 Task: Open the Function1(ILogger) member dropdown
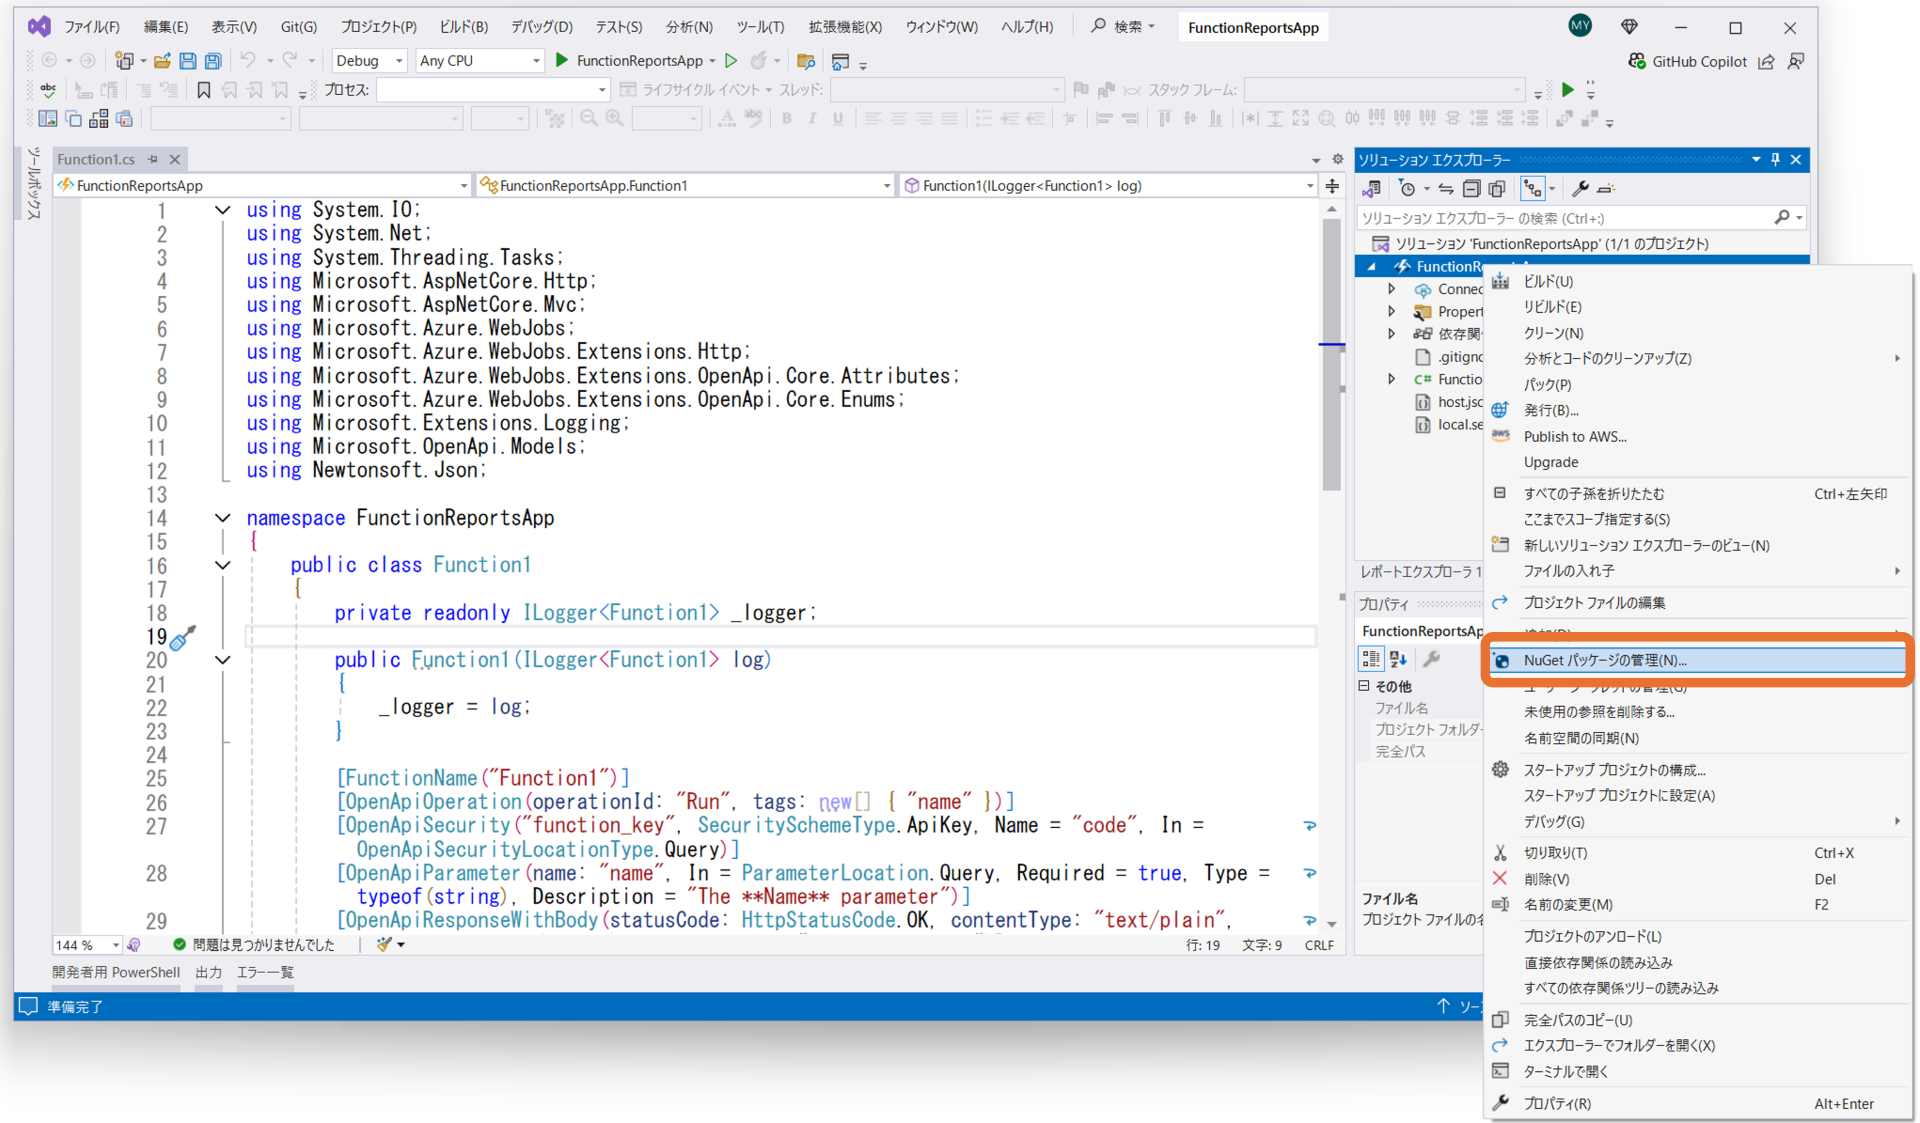click(1109, 185)
